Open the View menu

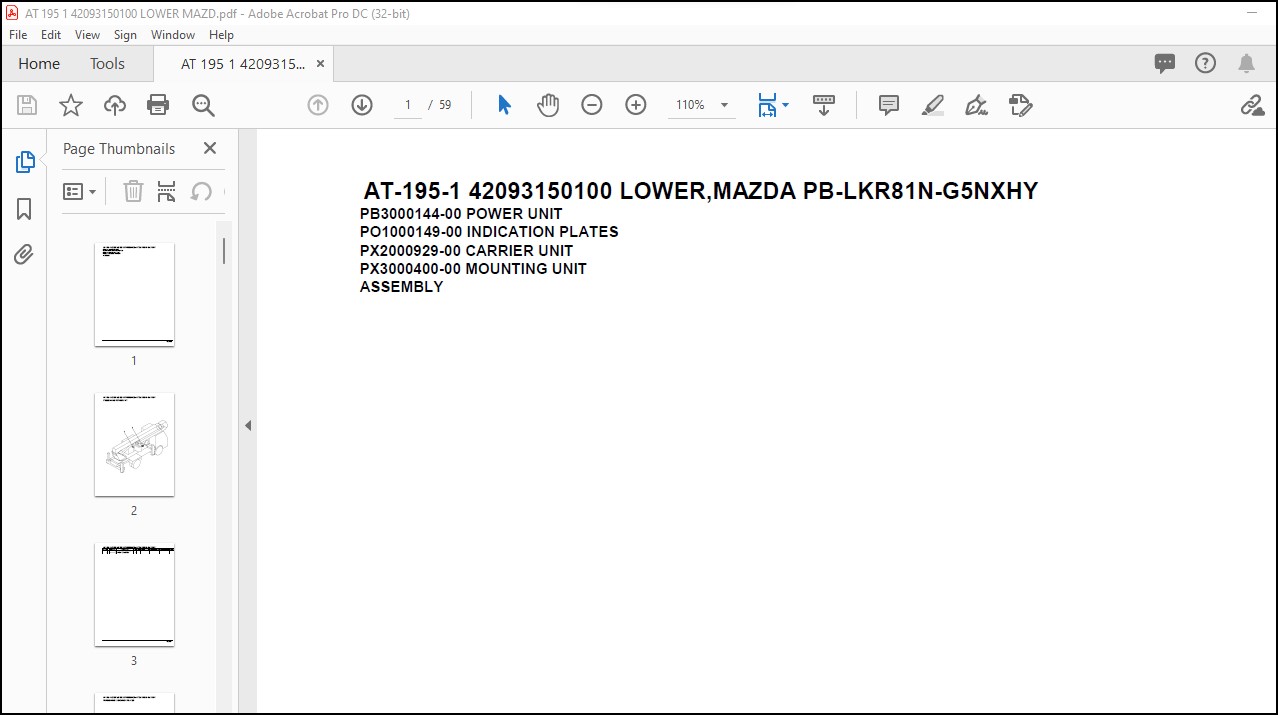(x=88, y=34)
